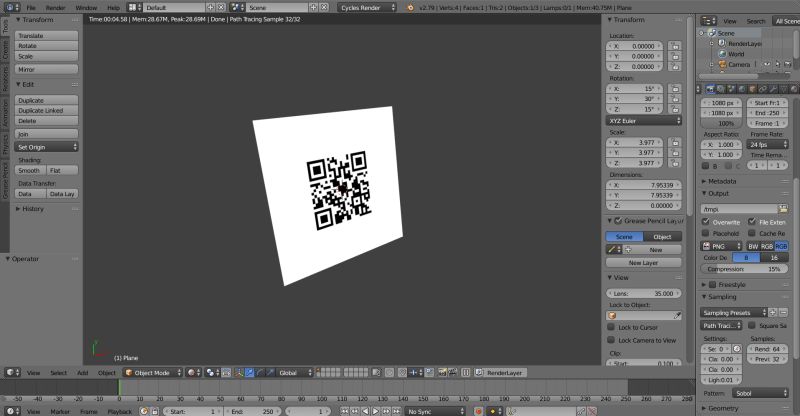Viewport: 800px width, 416px height.
Task: Toggle the Grease Pencil Layers checkbox
Action: pos(618,221)
